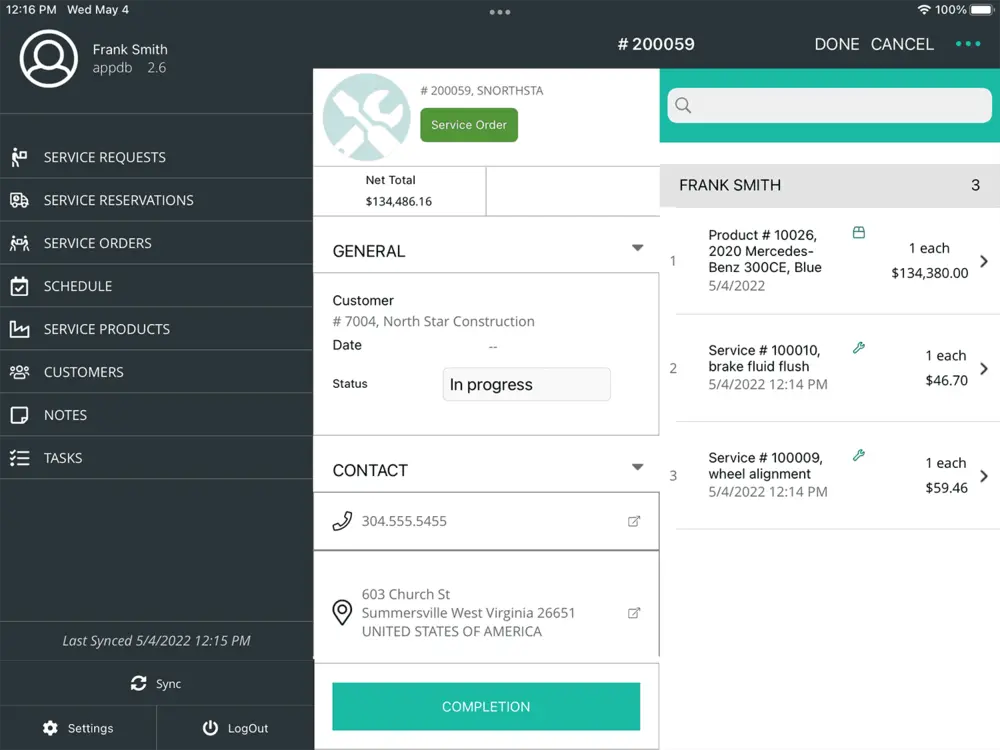Click the FRANK SMITH group header
The image size is (1000, 750).
829,185
